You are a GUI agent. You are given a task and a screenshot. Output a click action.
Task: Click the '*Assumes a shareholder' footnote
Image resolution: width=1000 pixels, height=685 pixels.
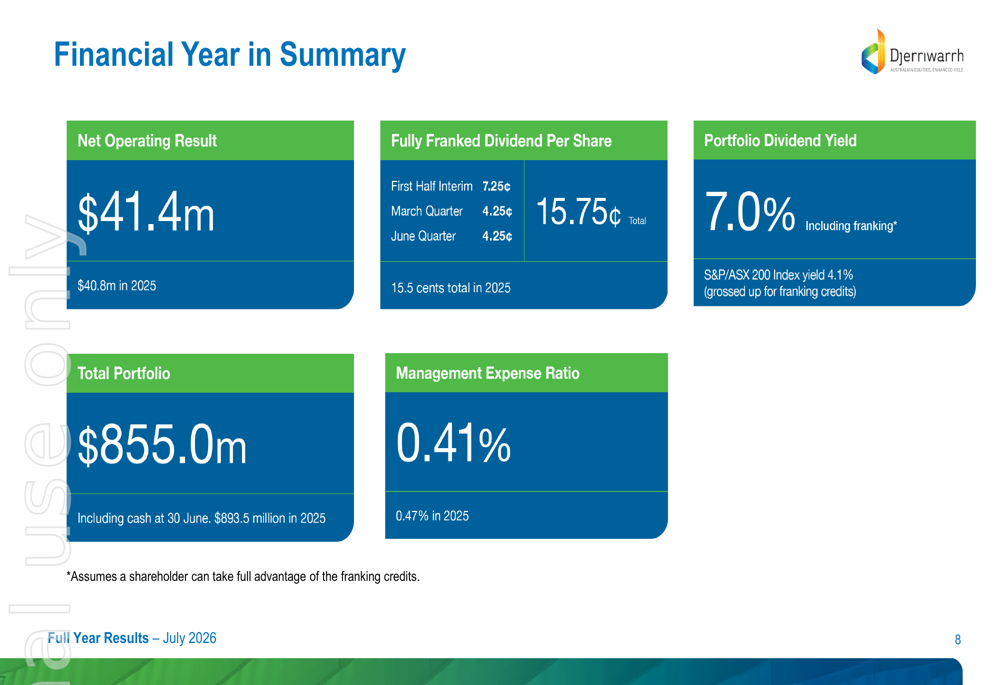[243, 577]
